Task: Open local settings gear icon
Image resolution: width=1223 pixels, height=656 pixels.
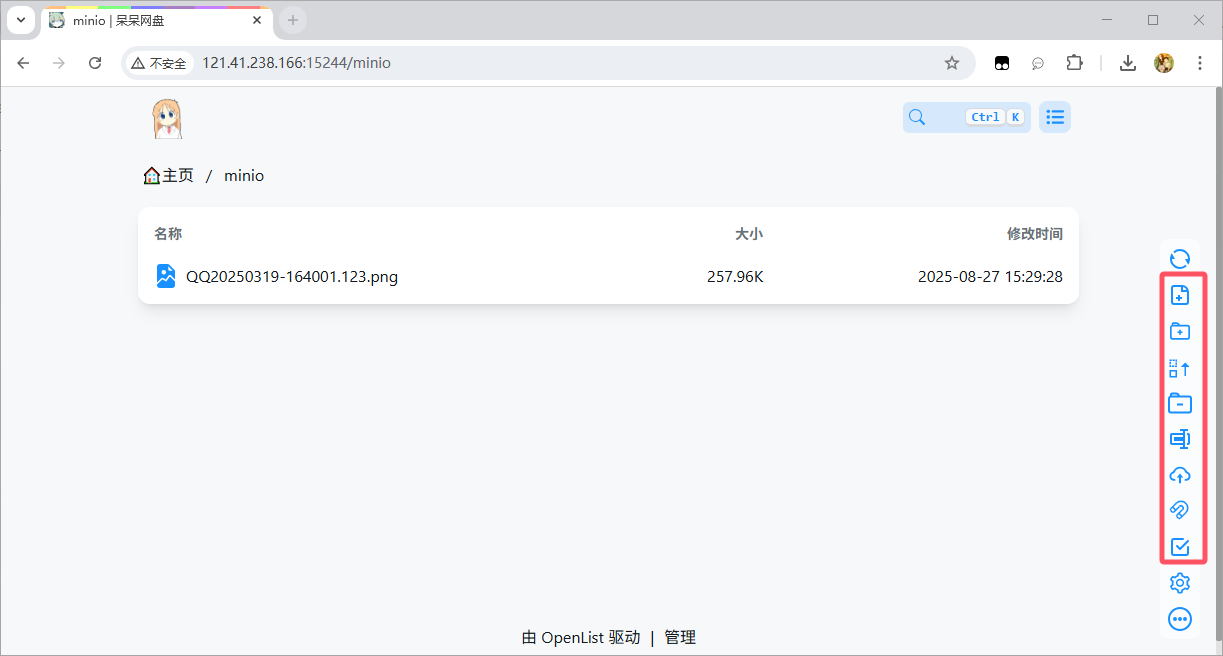Action: pos(1180,583)
